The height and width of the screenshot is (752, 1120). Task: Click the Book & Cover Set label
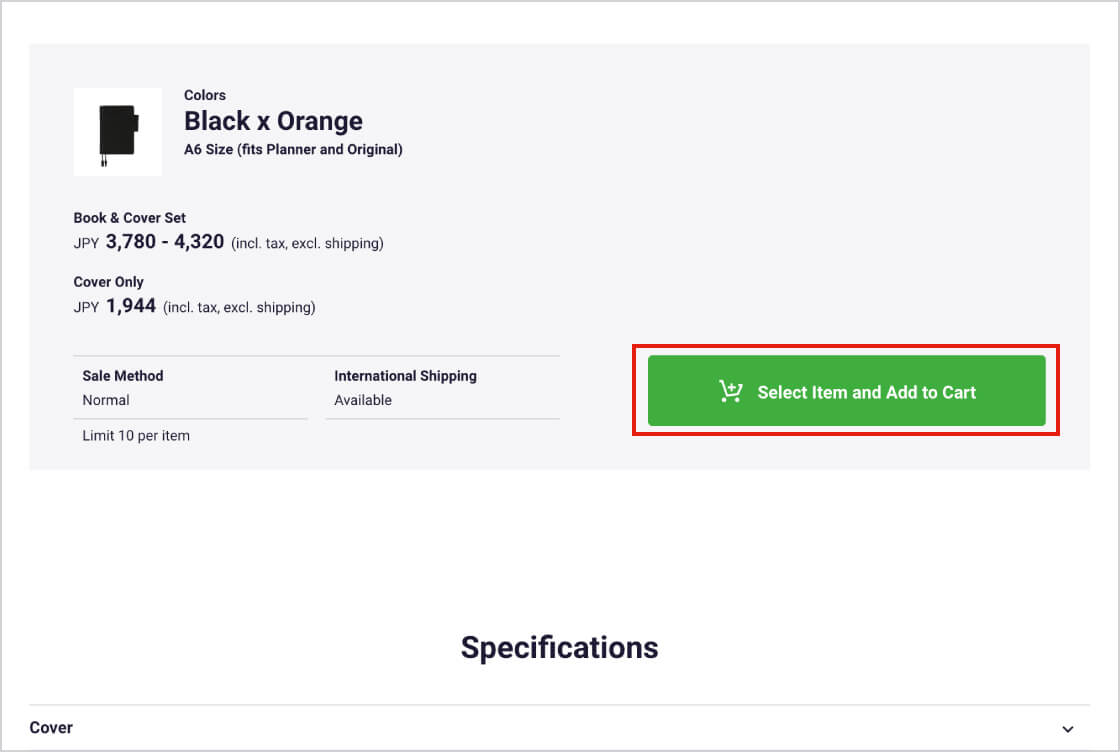(130, 218)
